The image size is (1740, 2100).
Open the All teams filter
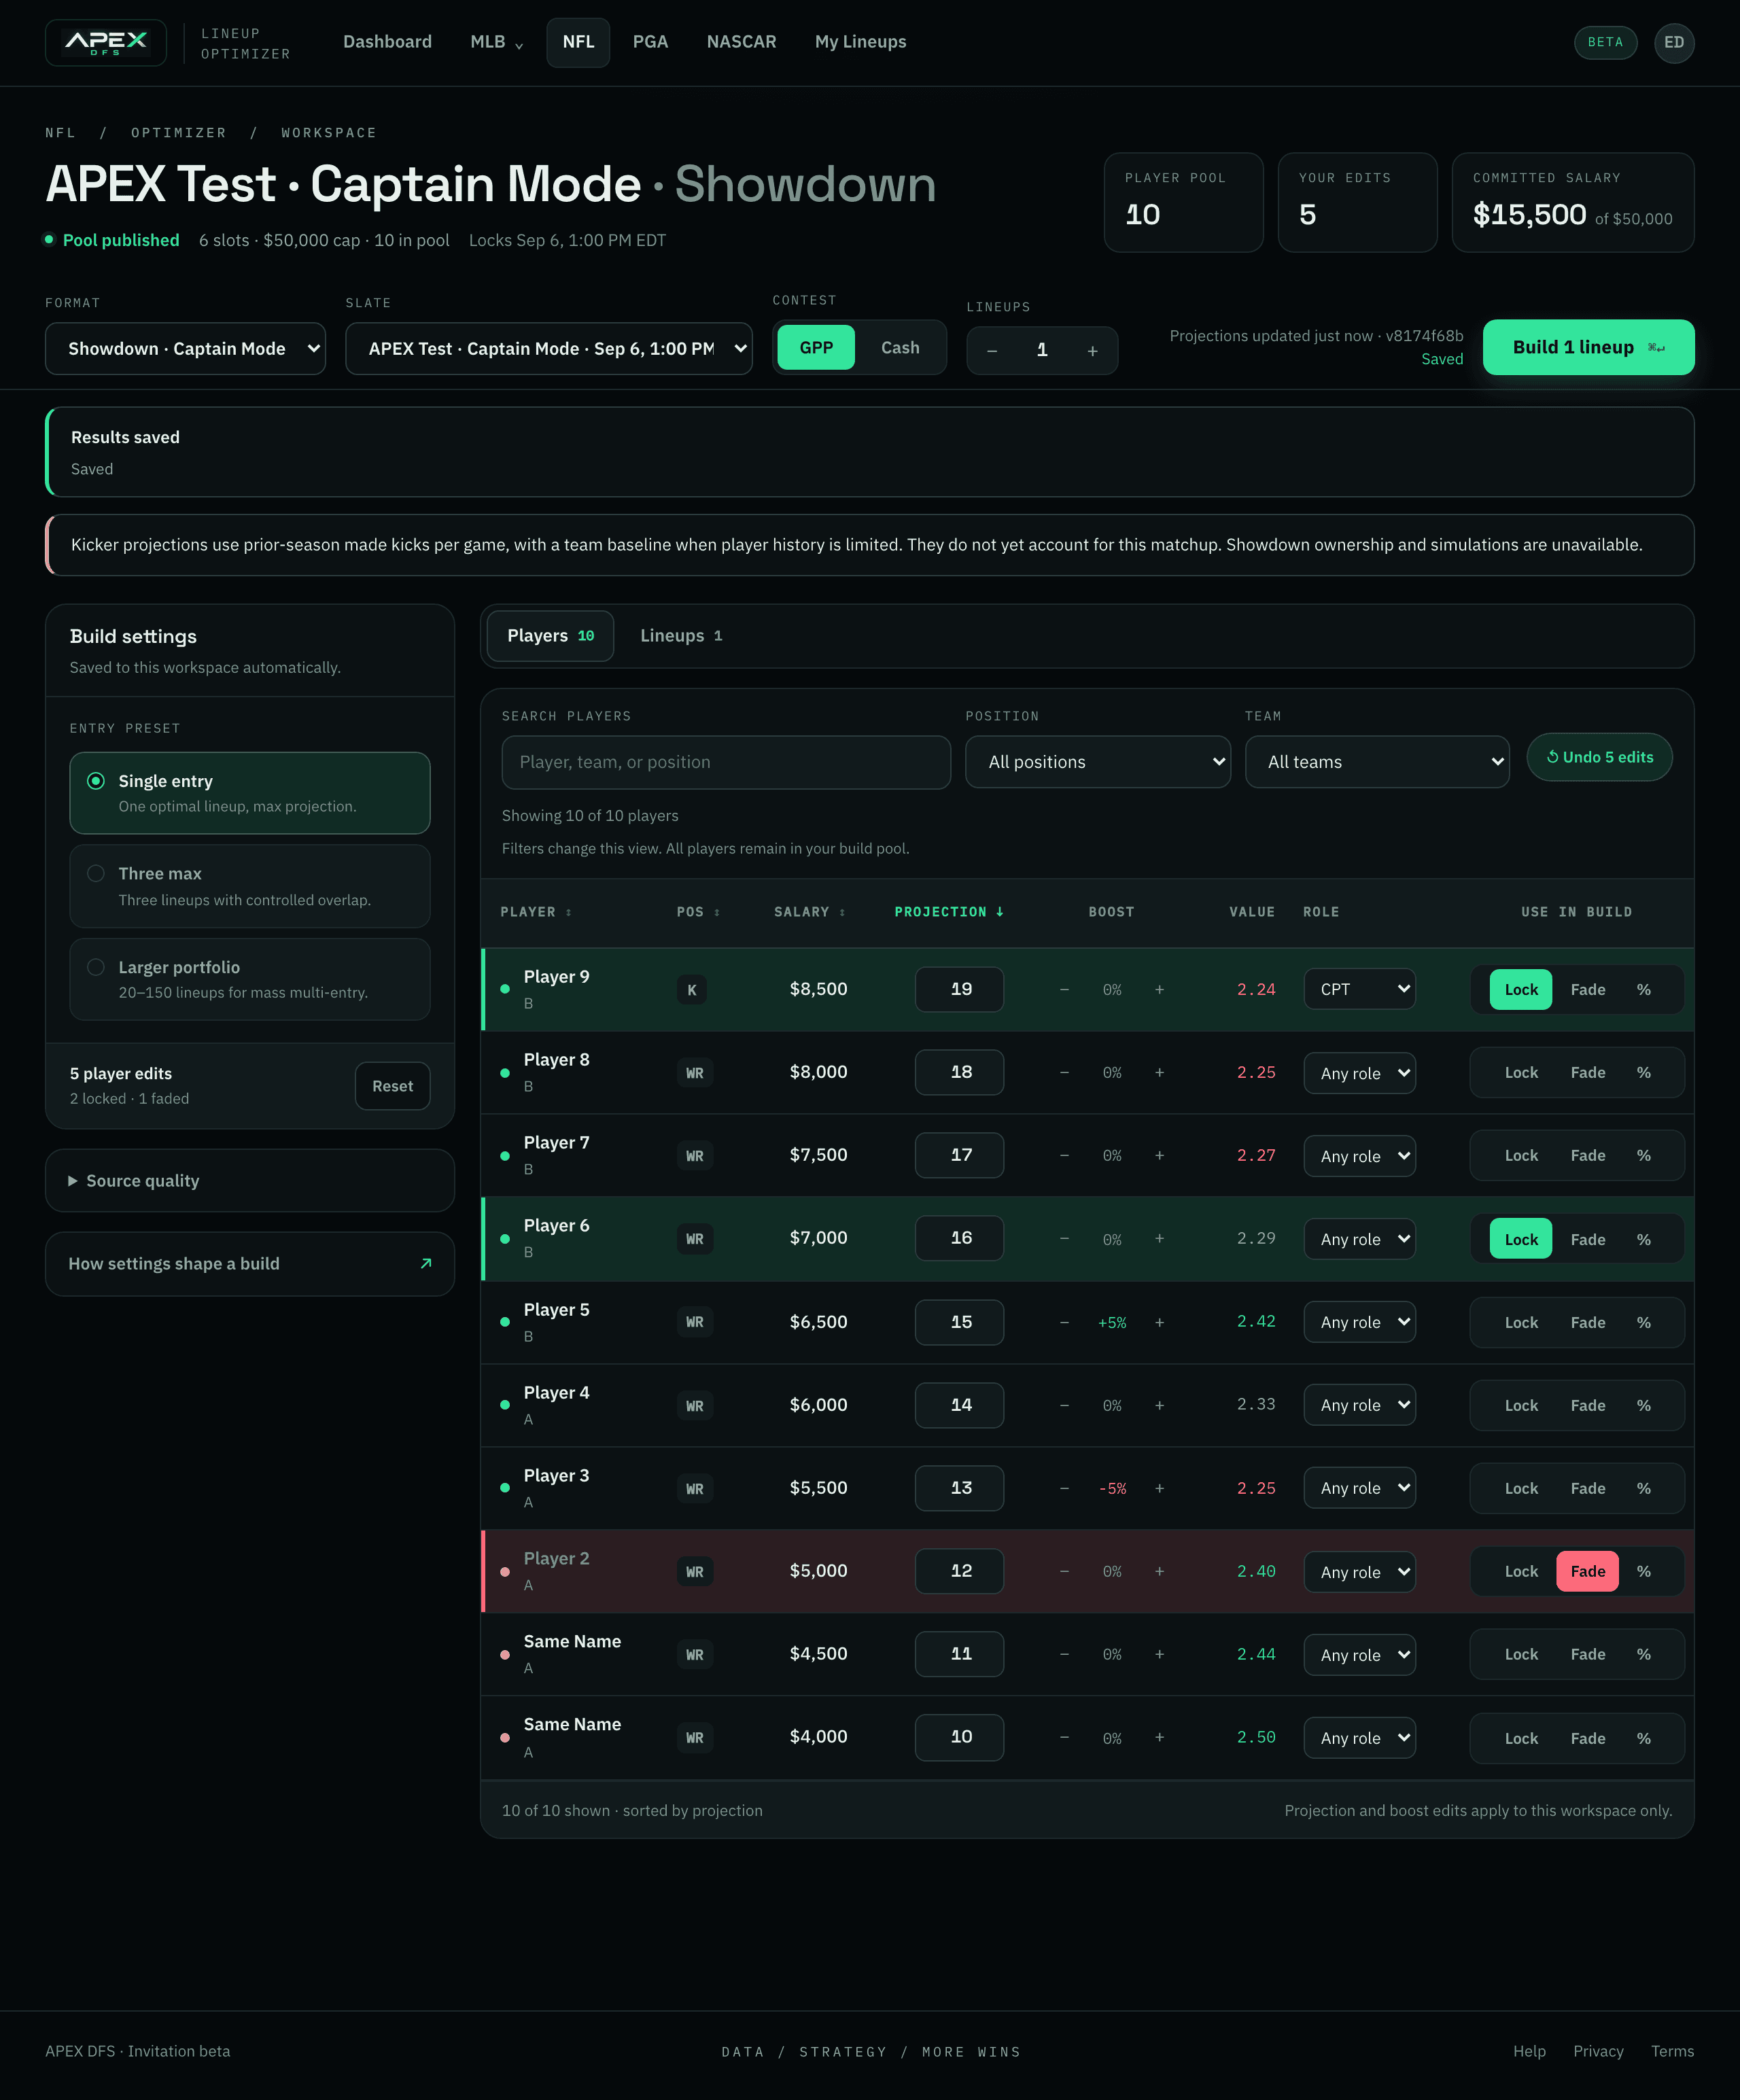click(x=1377, y=762)
